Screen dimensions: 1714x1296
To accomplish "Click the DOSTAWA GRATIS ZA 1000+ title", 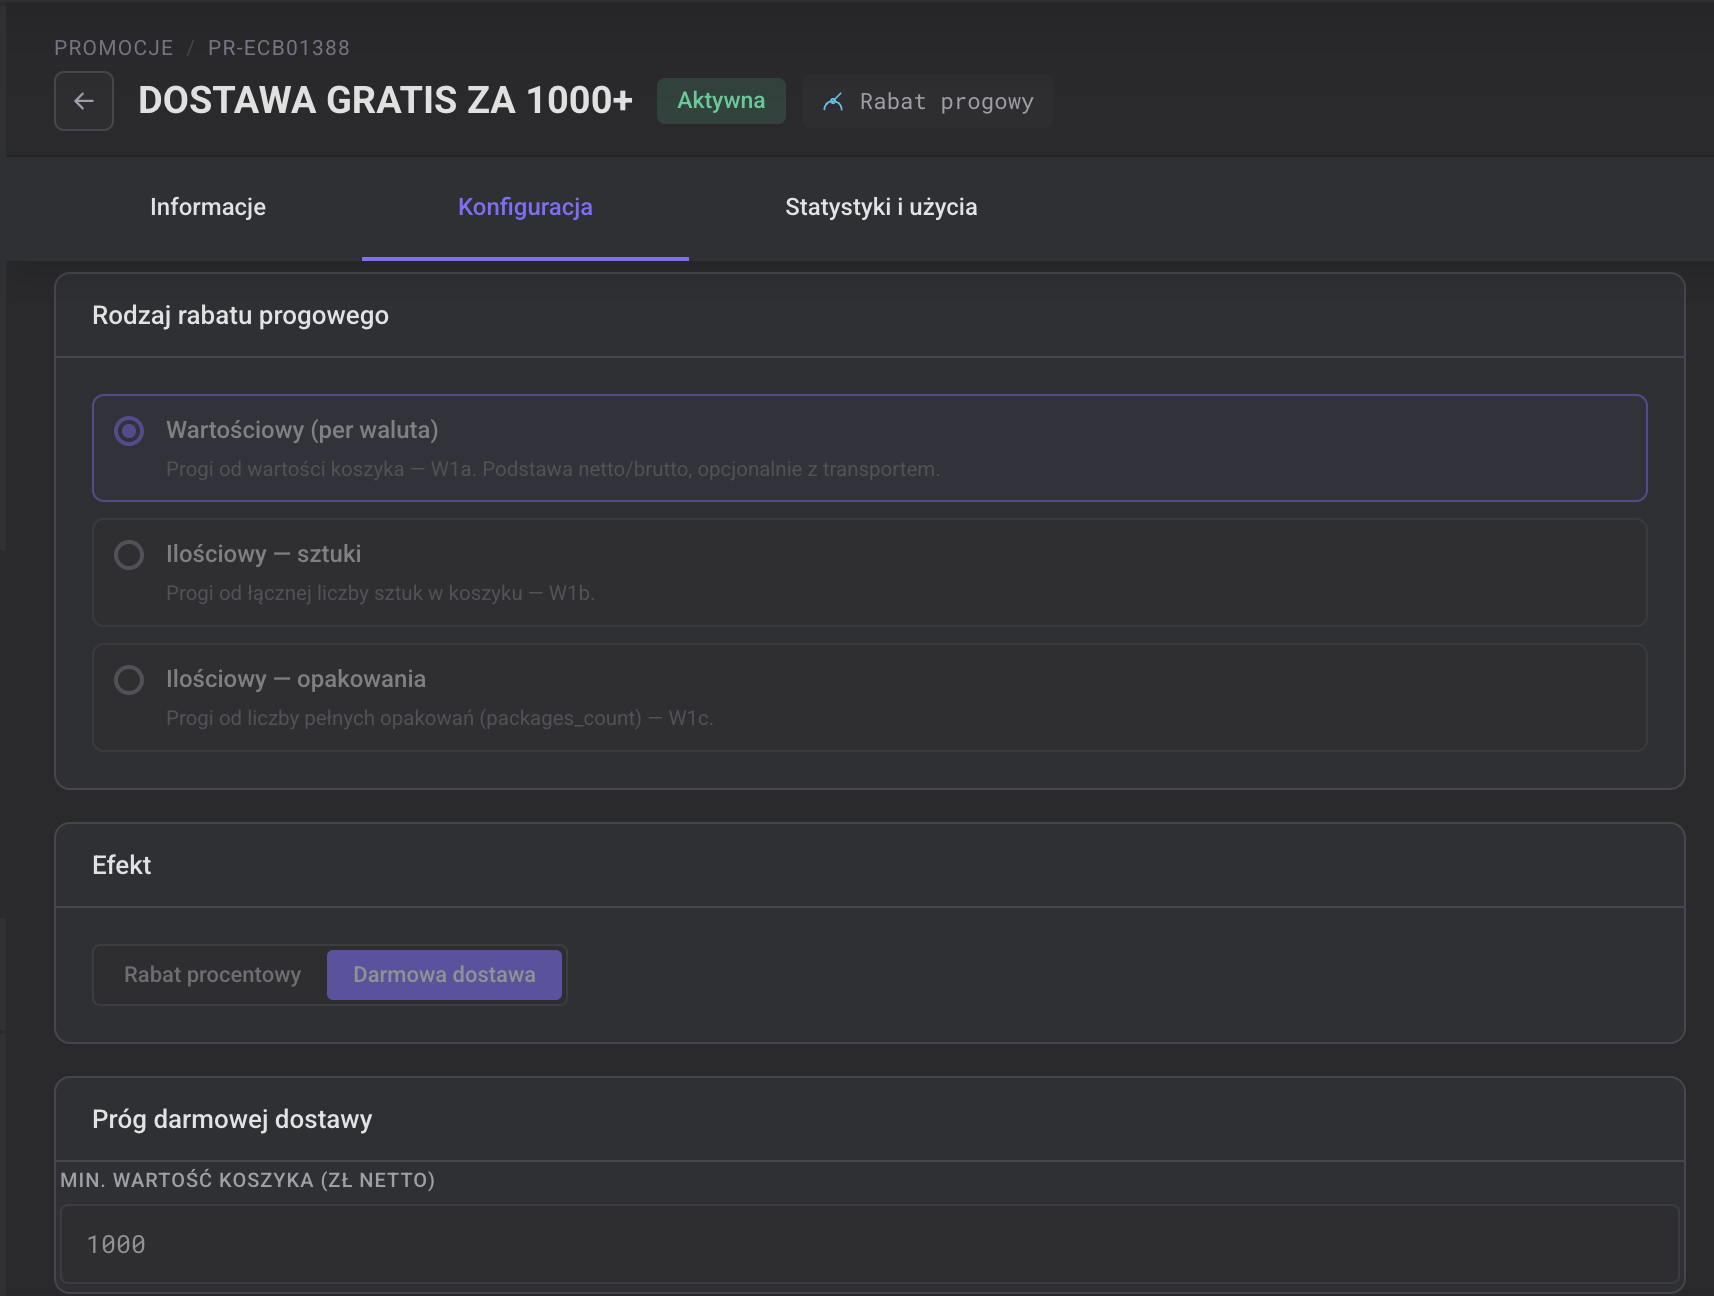I will point(386,100).
